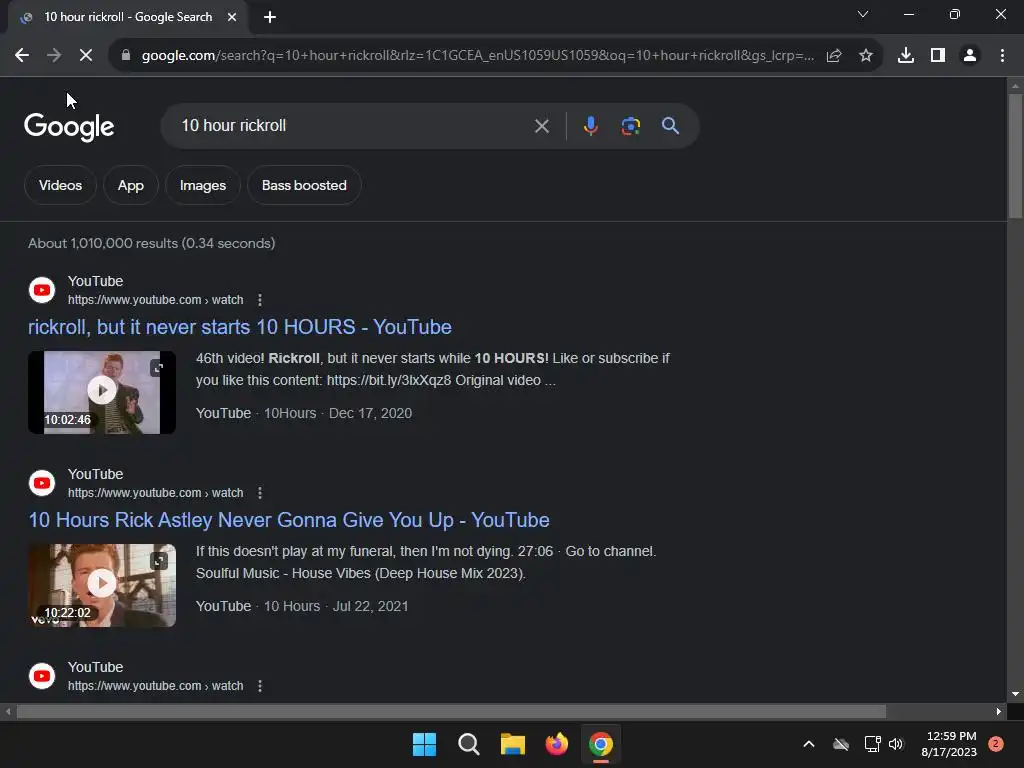Open more options for first YouTube result
This screenshot has height=768, width=1024.
tap(260, 300)
